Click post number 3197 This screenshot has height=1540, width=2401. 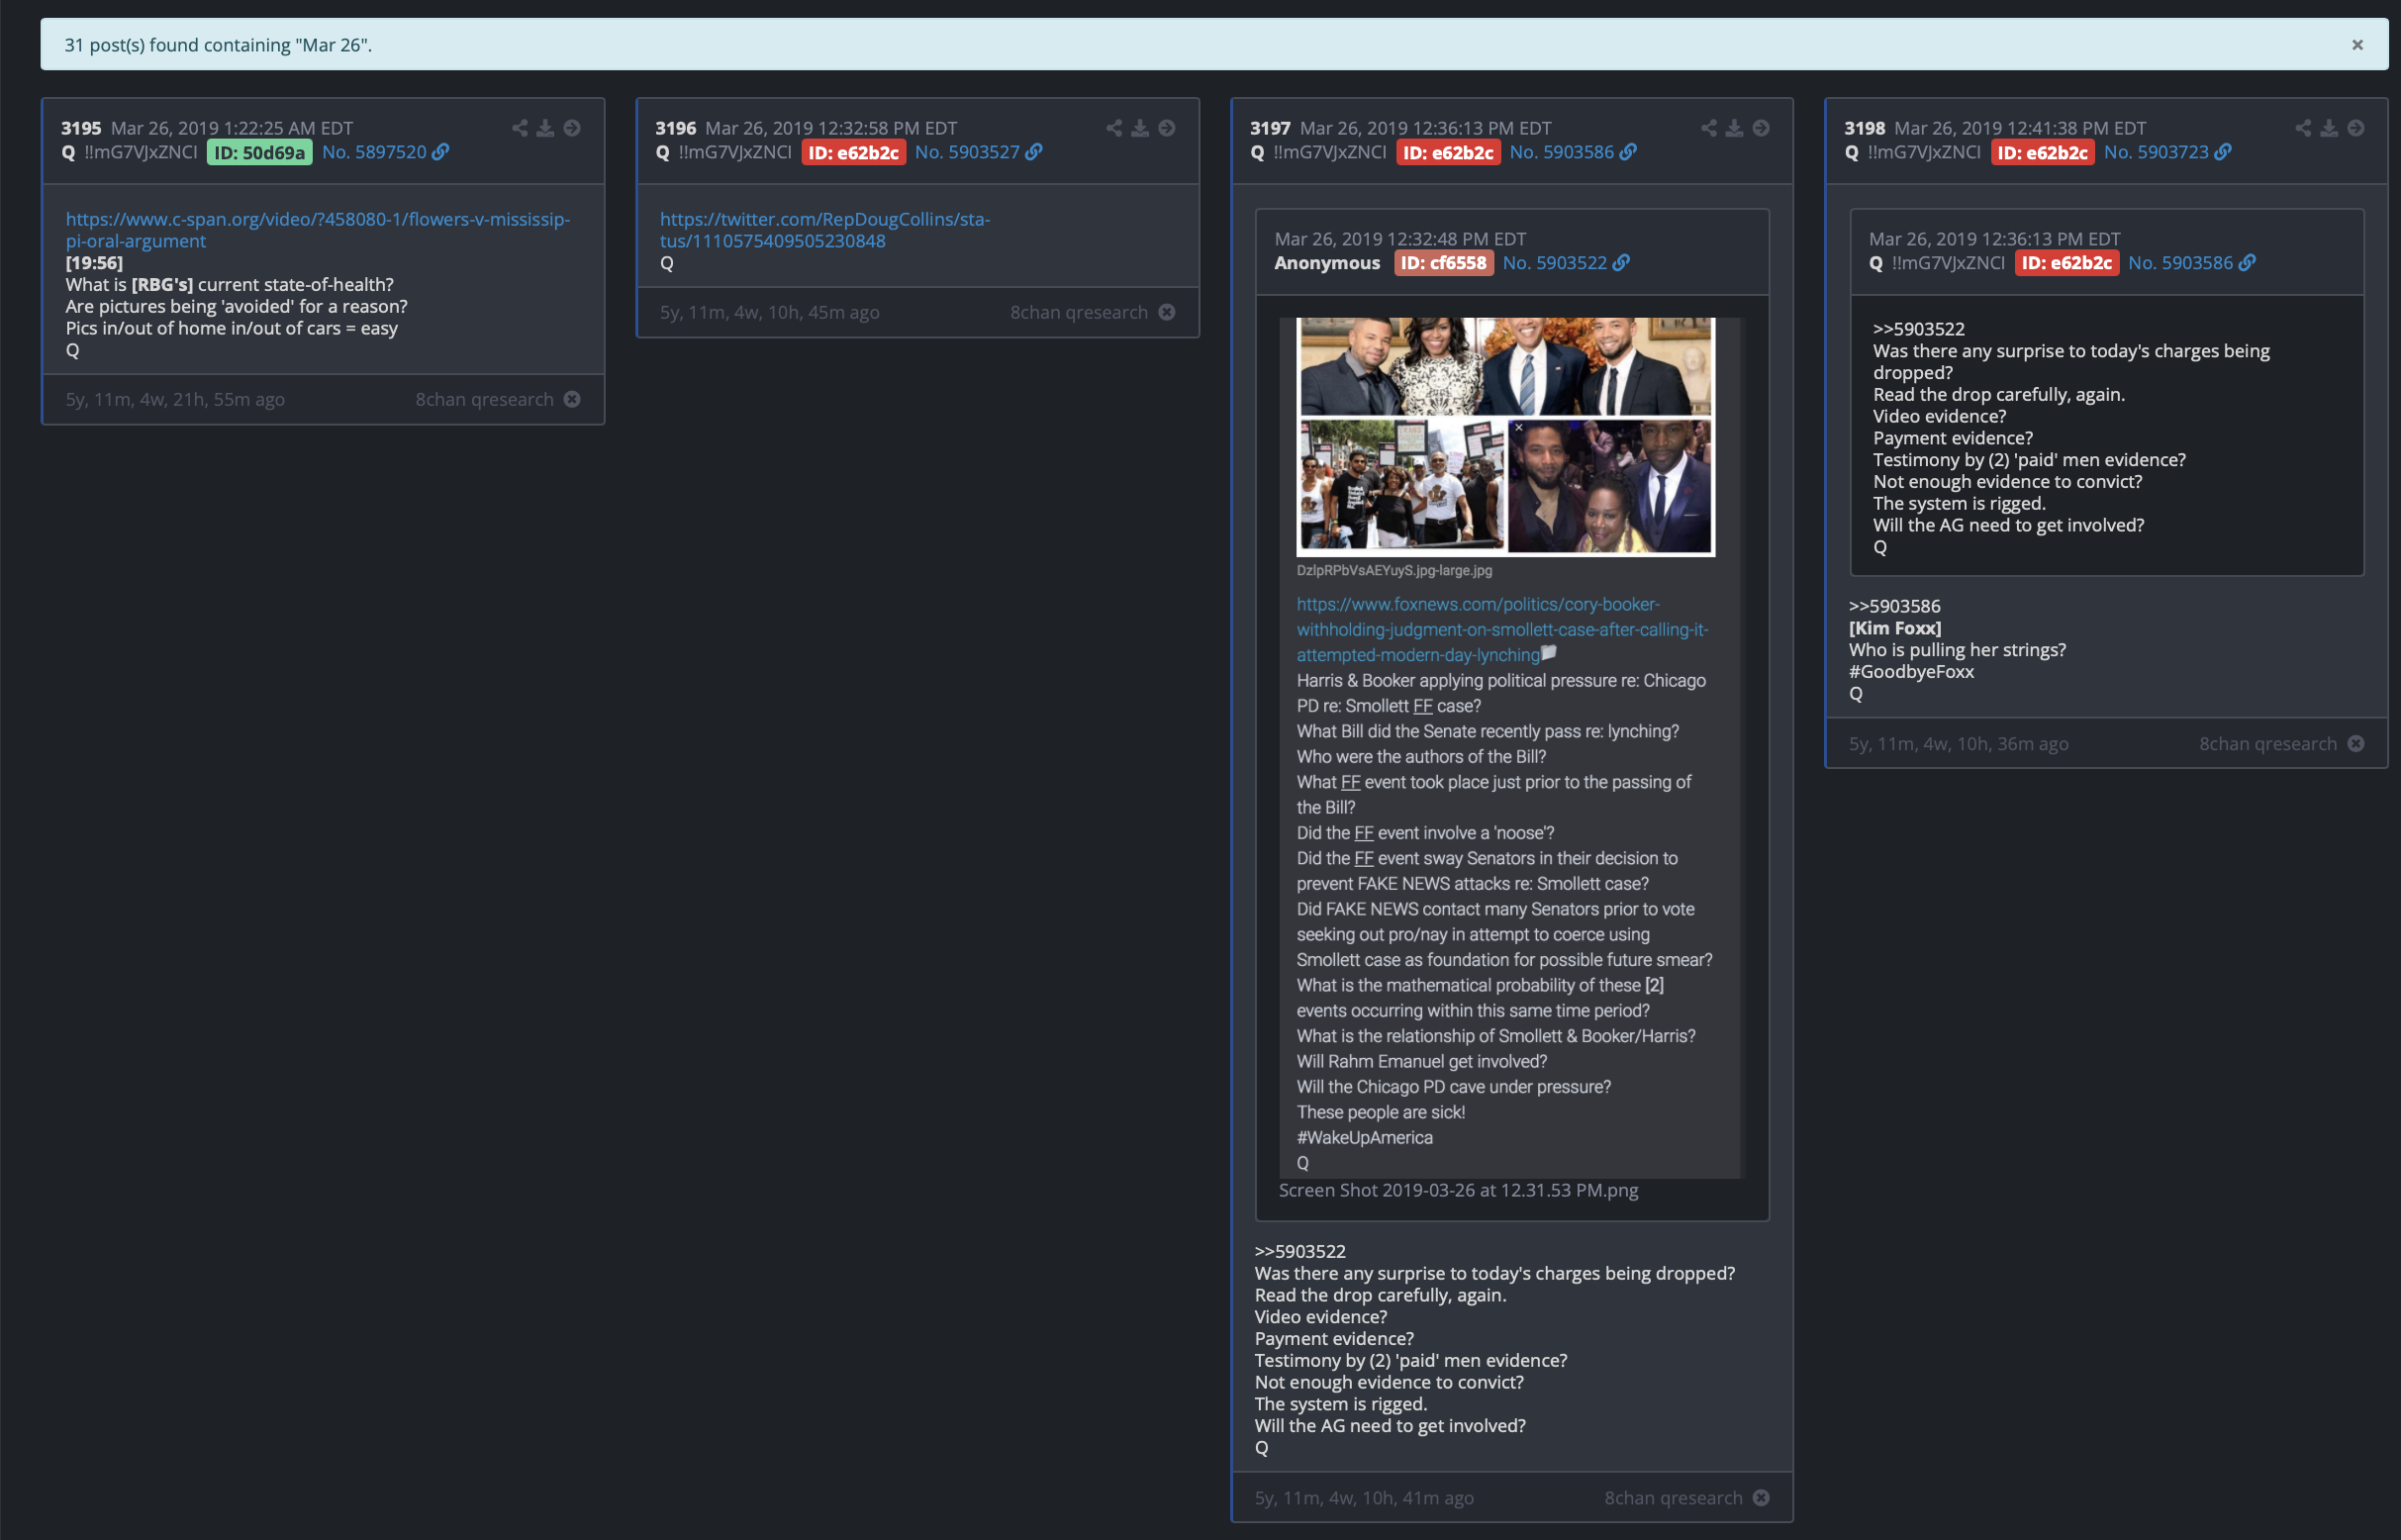[x=1270, y=128]
